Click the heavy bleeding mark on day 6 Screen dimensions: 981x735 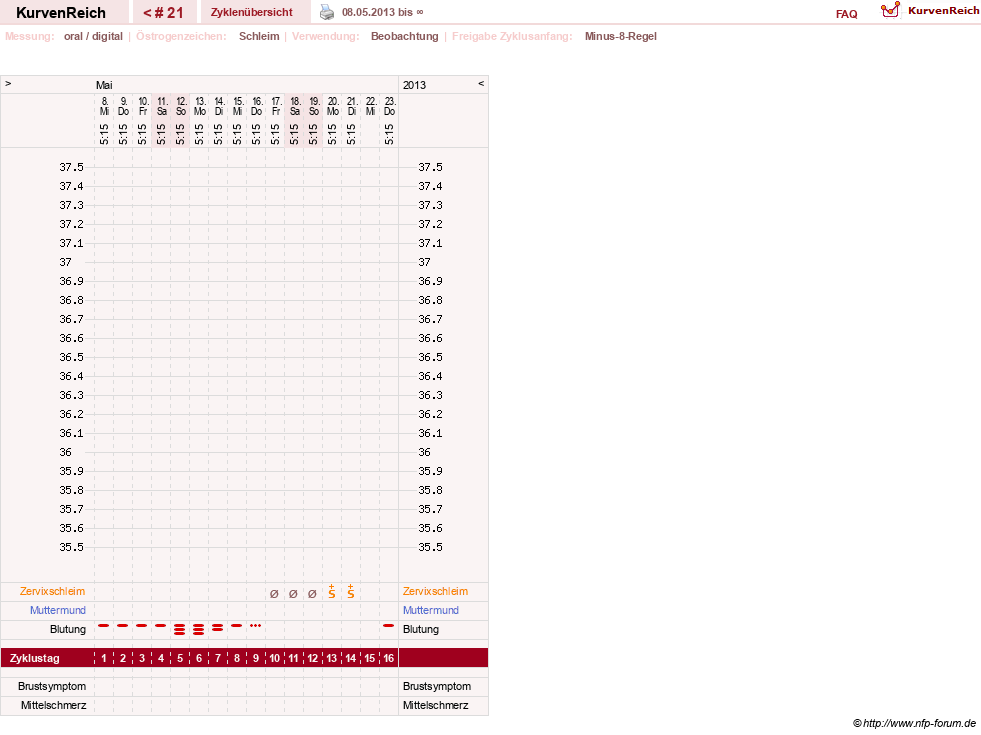(199, 629)
